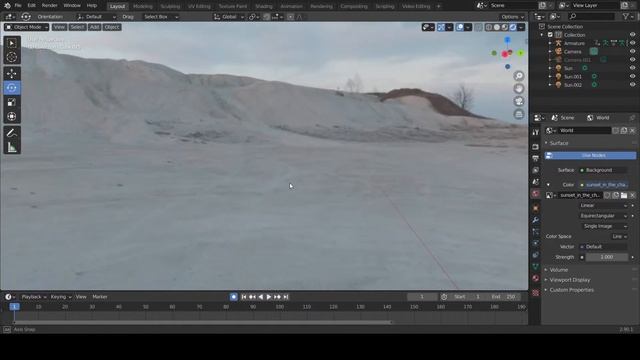Open the Object properties tab
This screenshot has height=360, width=640.
pyautogui.click(x=536, y=208)
